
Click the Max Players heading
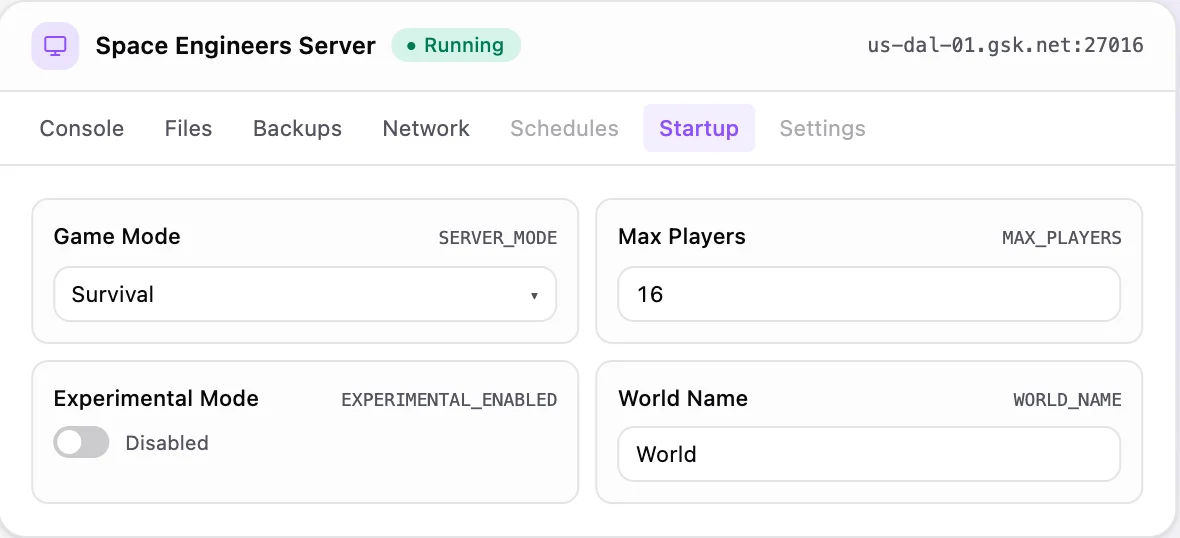point(682,237)
